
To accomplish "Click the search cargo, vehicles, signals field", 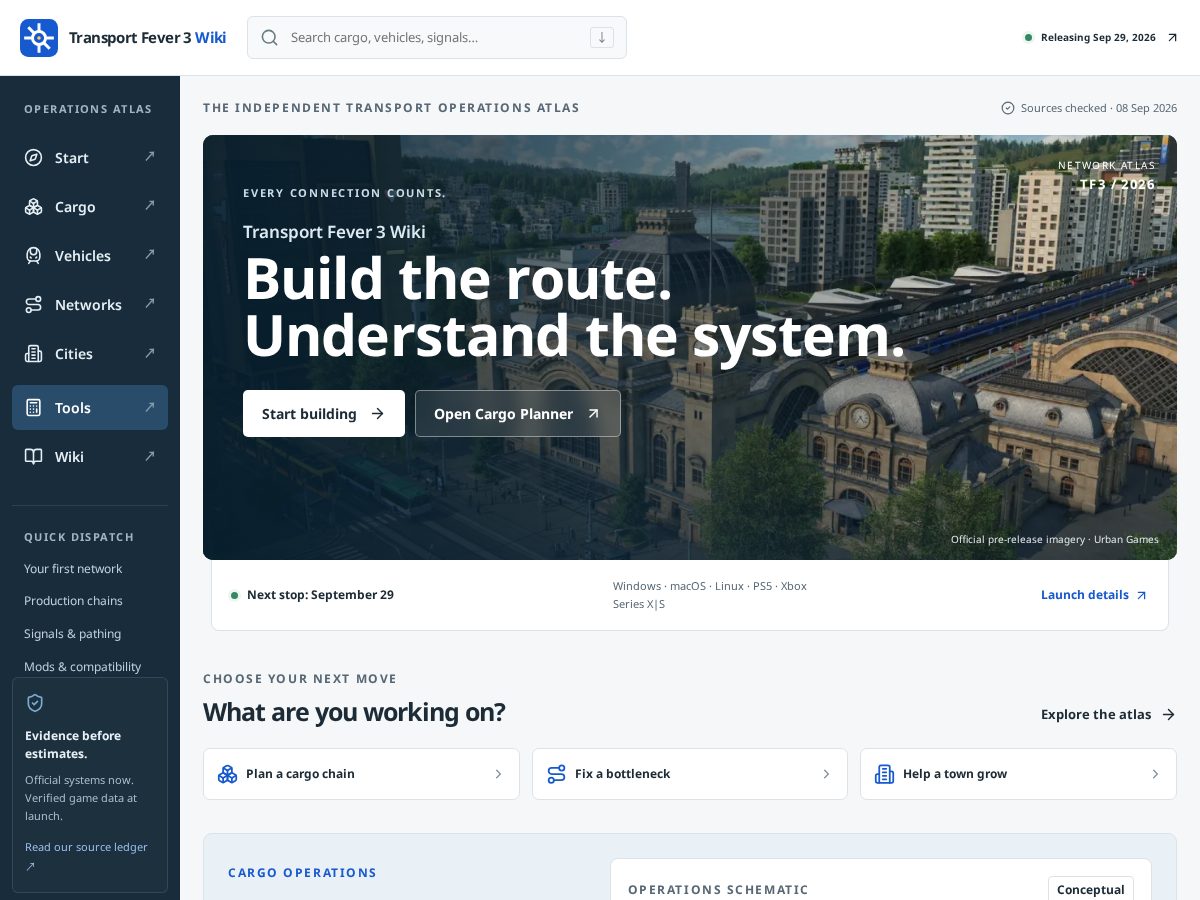I will click(x=437, y=38).
